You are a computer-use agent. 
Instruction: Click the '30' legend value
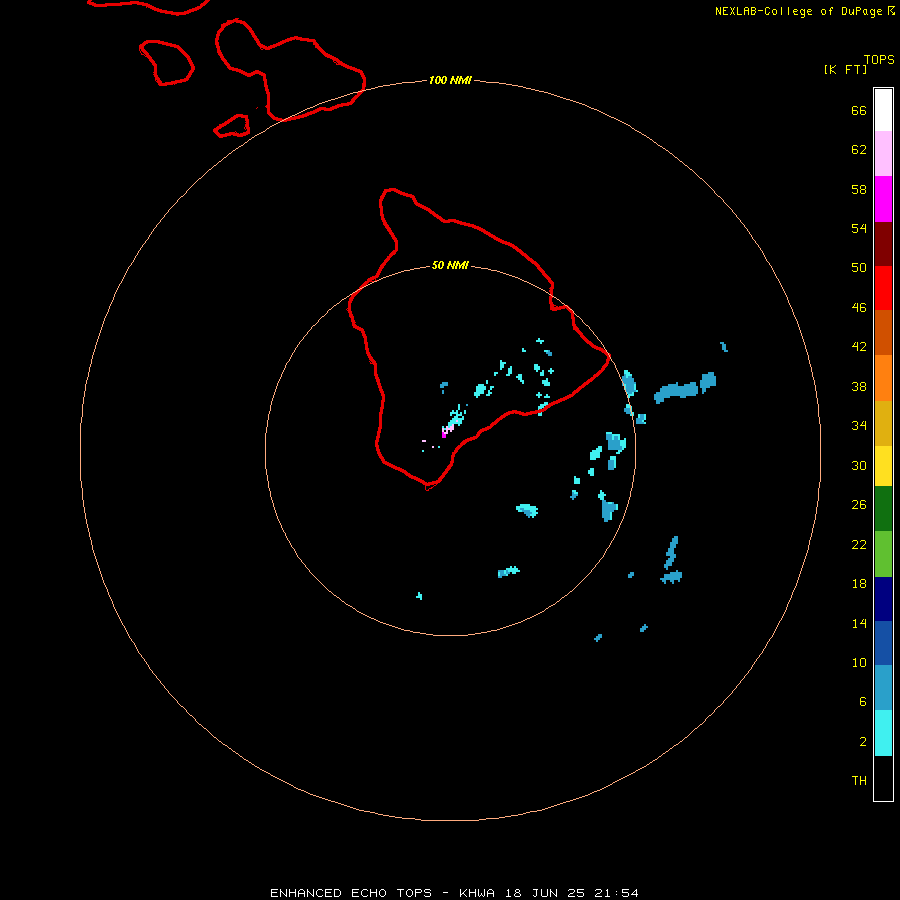click(859, 465)
